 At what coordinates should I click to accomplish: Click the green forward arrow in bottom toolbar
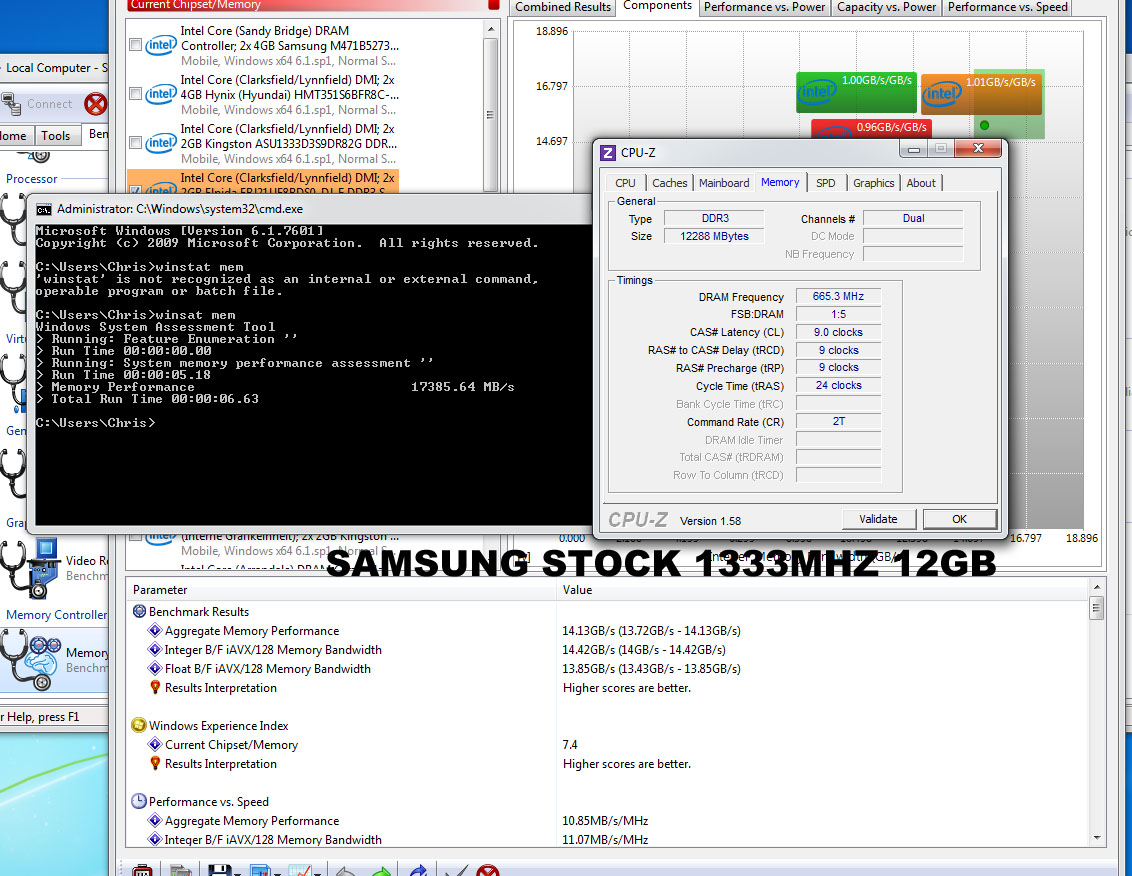[x=381, y=870]
